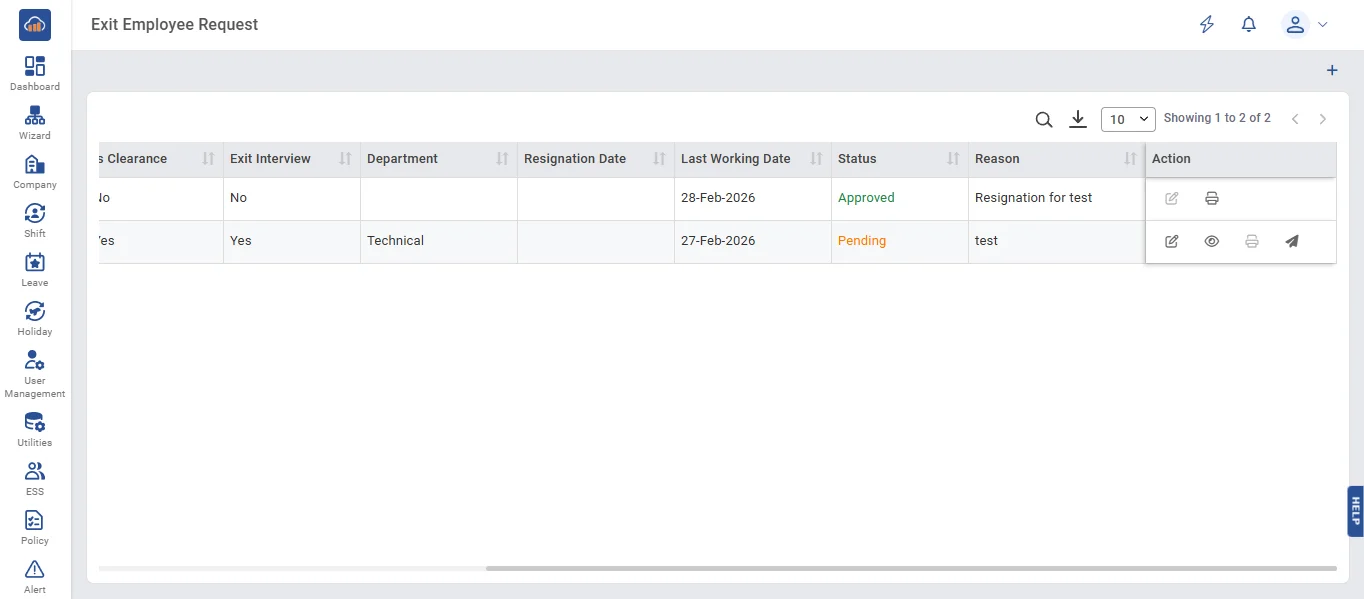Click the search magnifier icon above table
The image size is (1364, 599).
pos(1043,119)
